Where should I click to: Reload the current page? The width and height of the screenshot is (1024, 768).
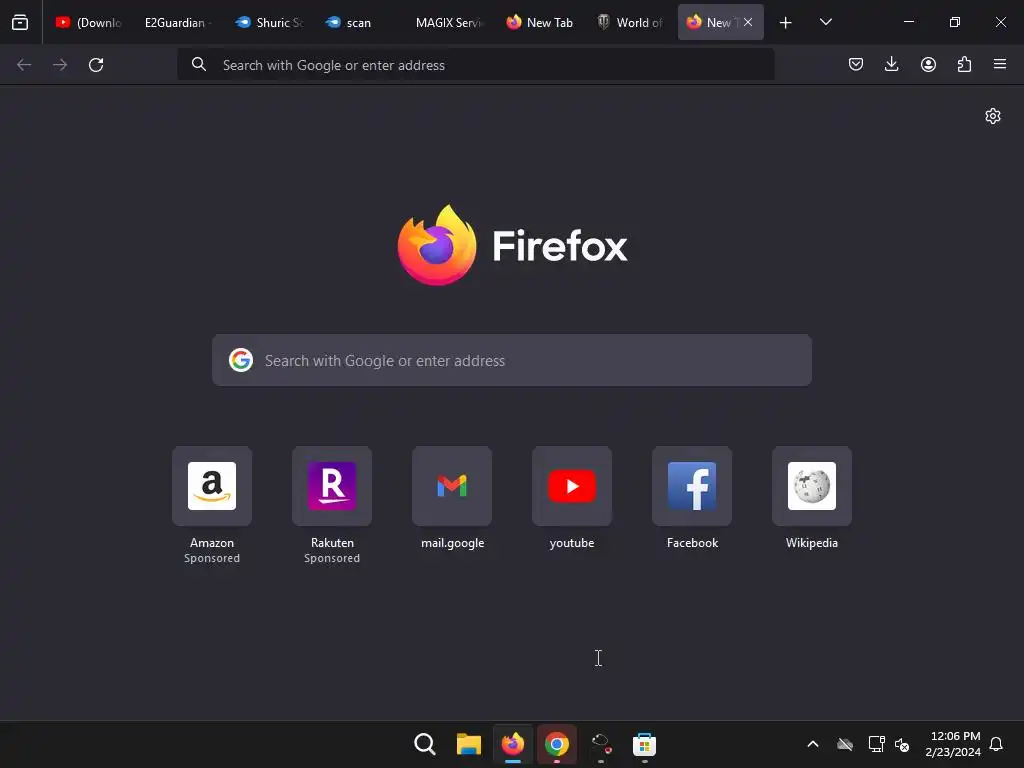coord(96,65)
